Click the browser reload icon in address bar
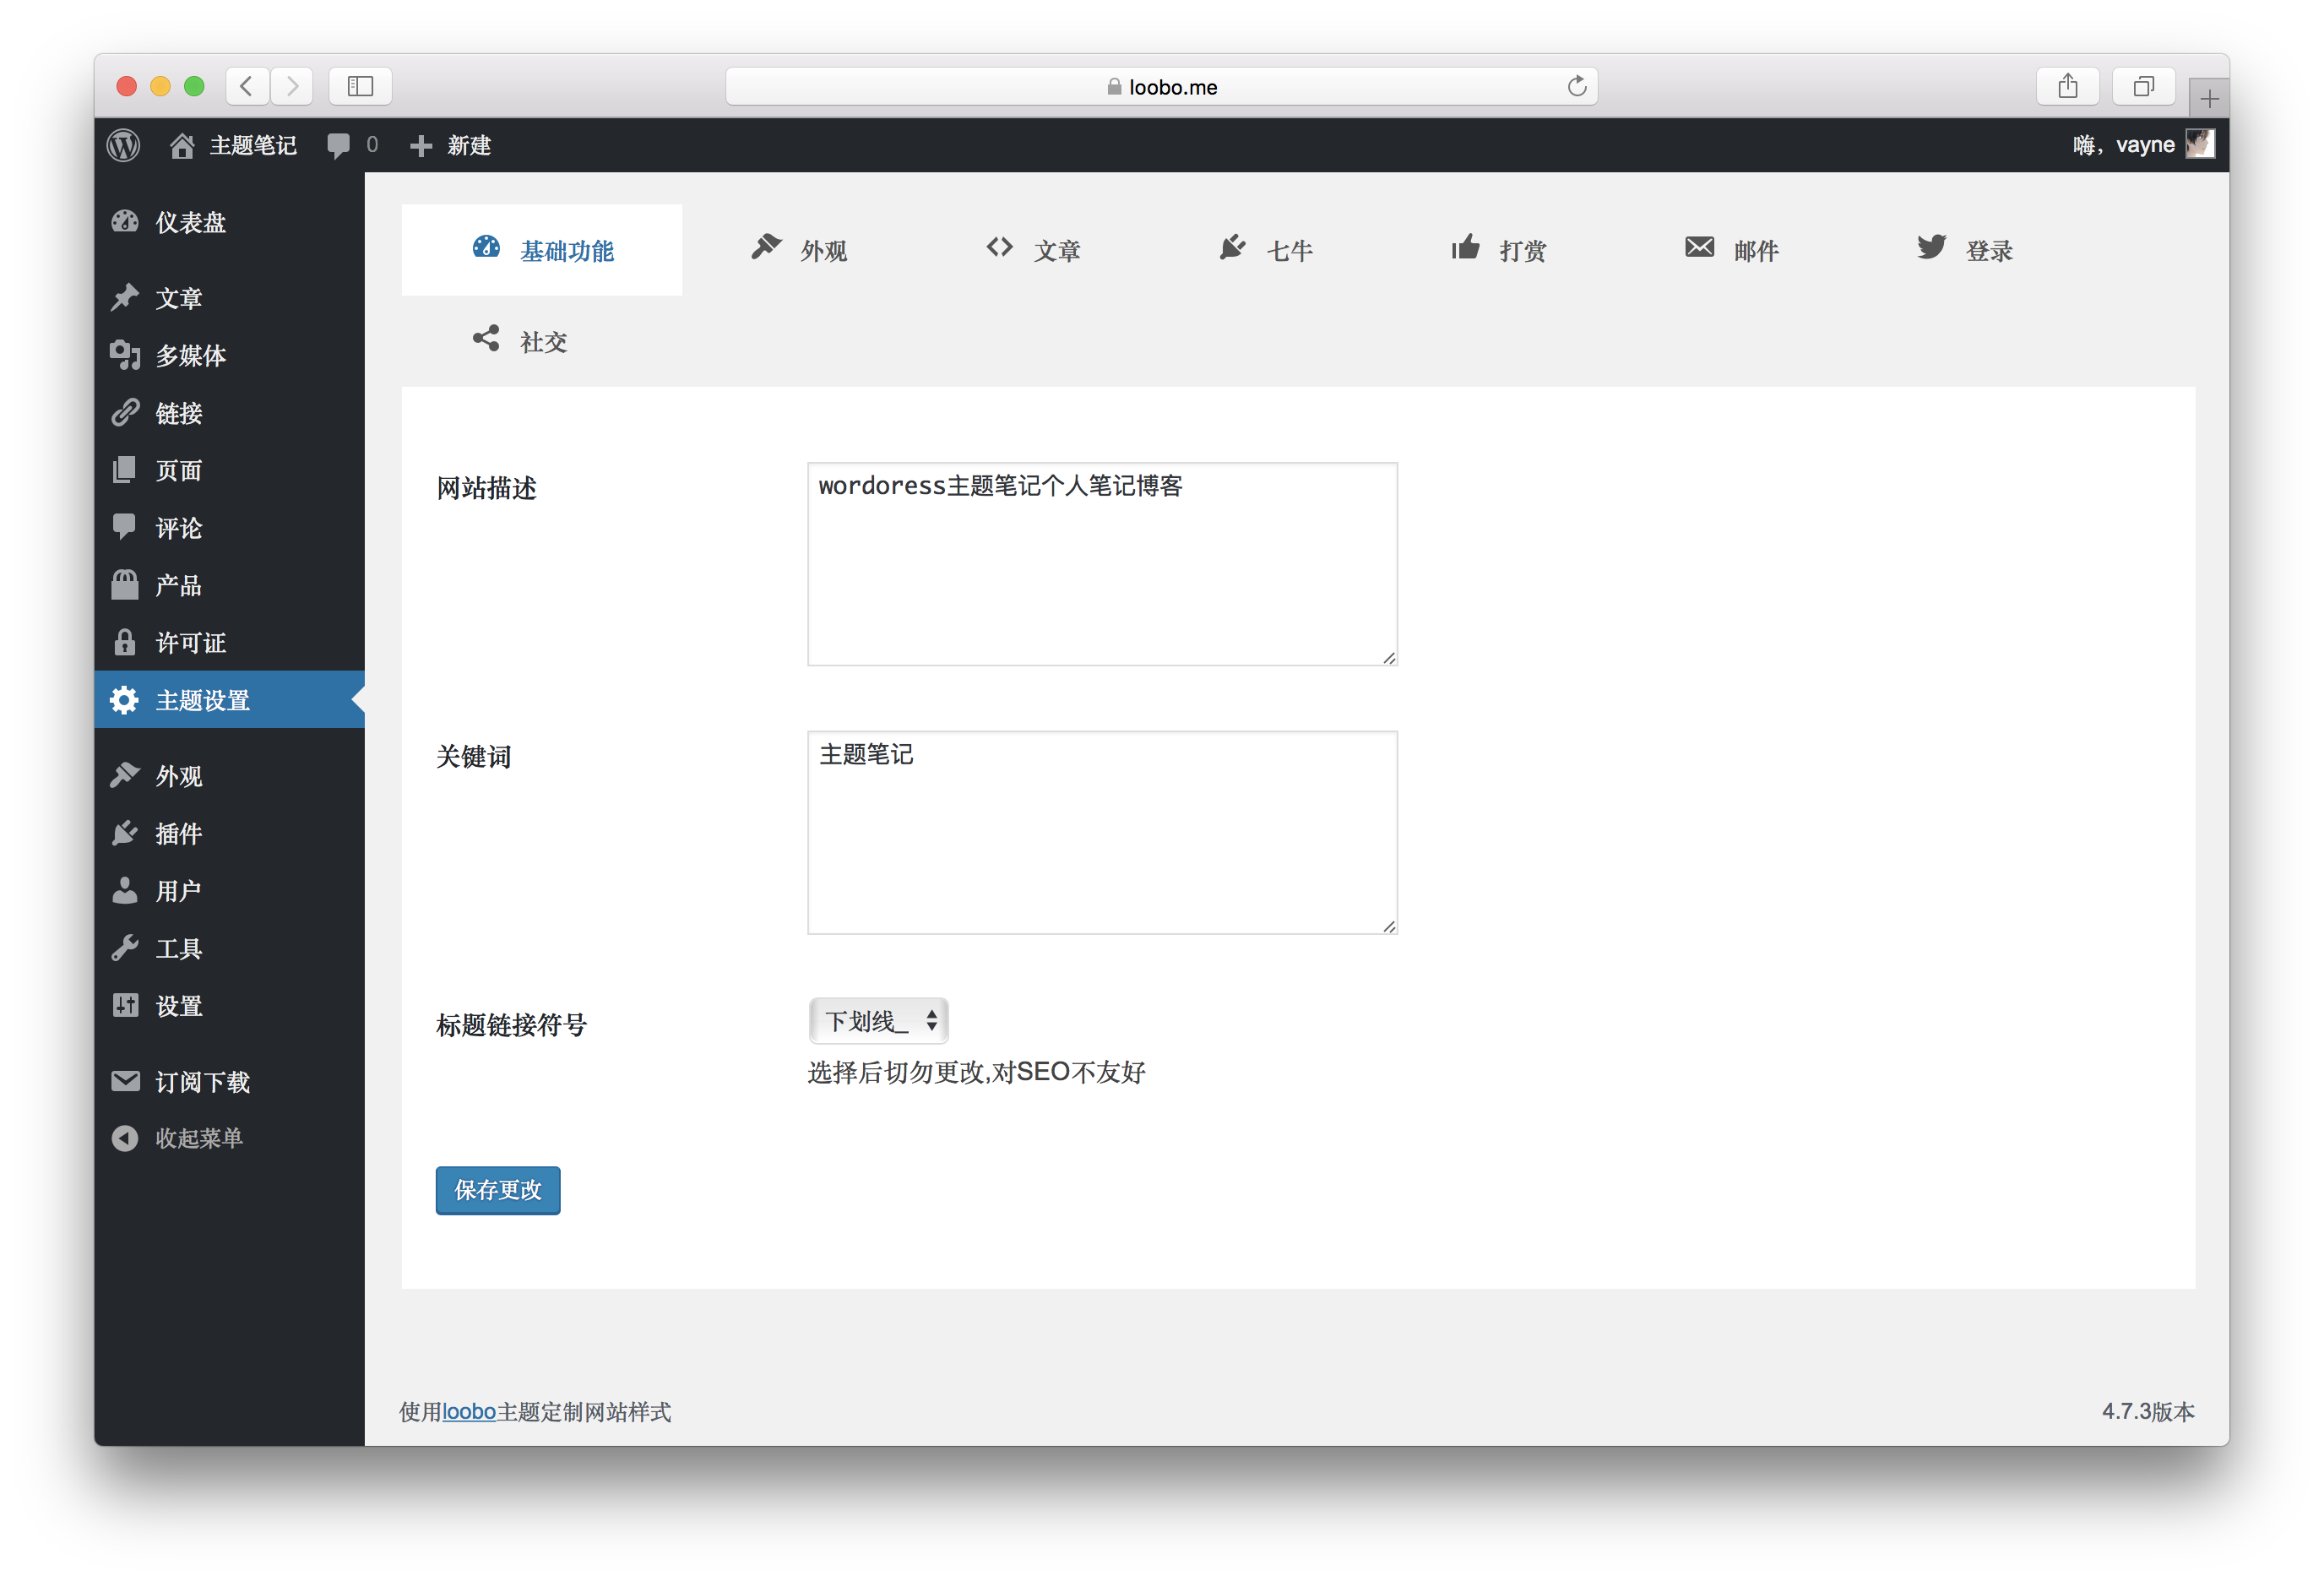The width and height of the screenshot is (2324, 1581). (1578, 86)
